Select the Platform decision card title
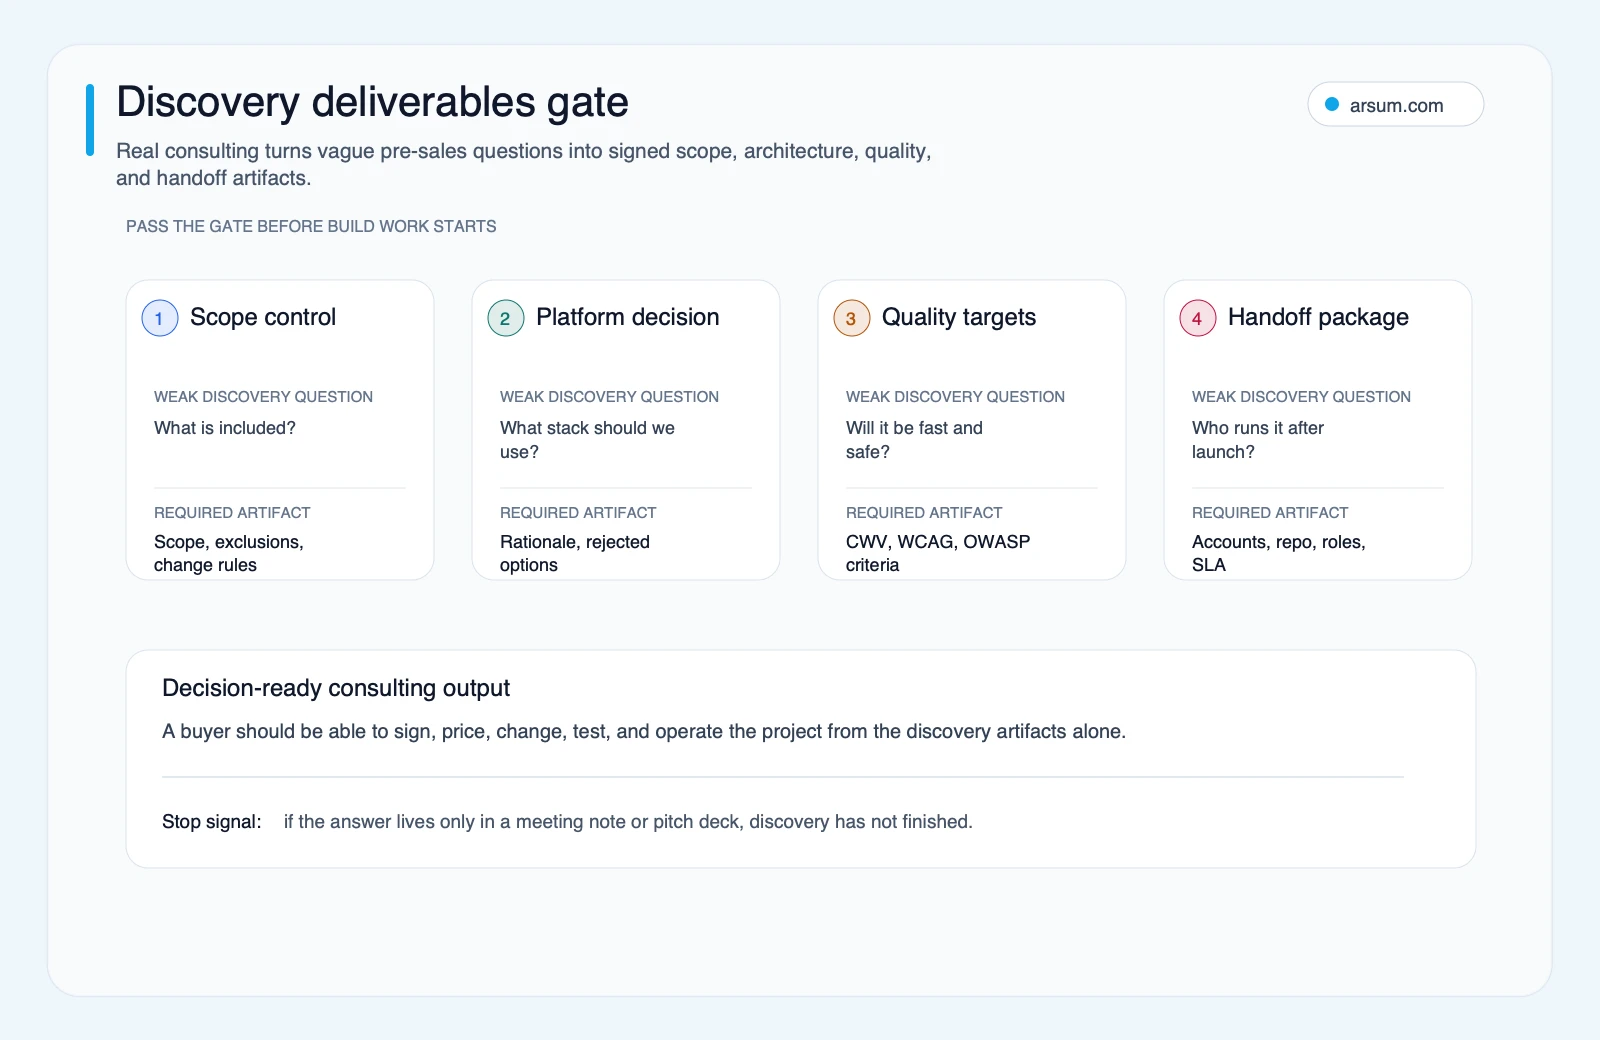The height and width of the screenshot is (1040, 1600). (x=627, y=317)
